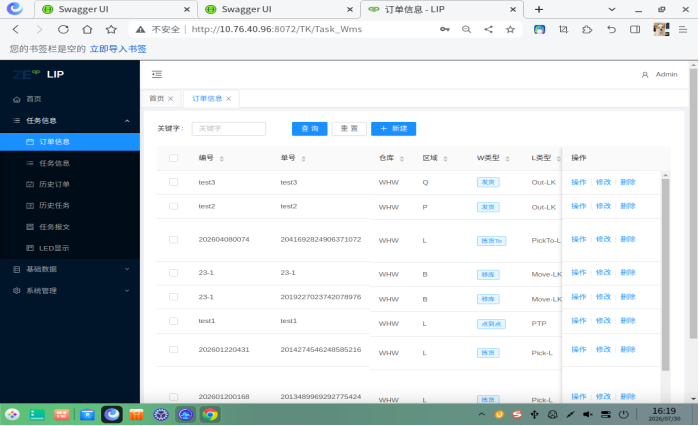699x426 pixels.
Task: Check the row checkbox for test2
Action: (x=173, y=206)
